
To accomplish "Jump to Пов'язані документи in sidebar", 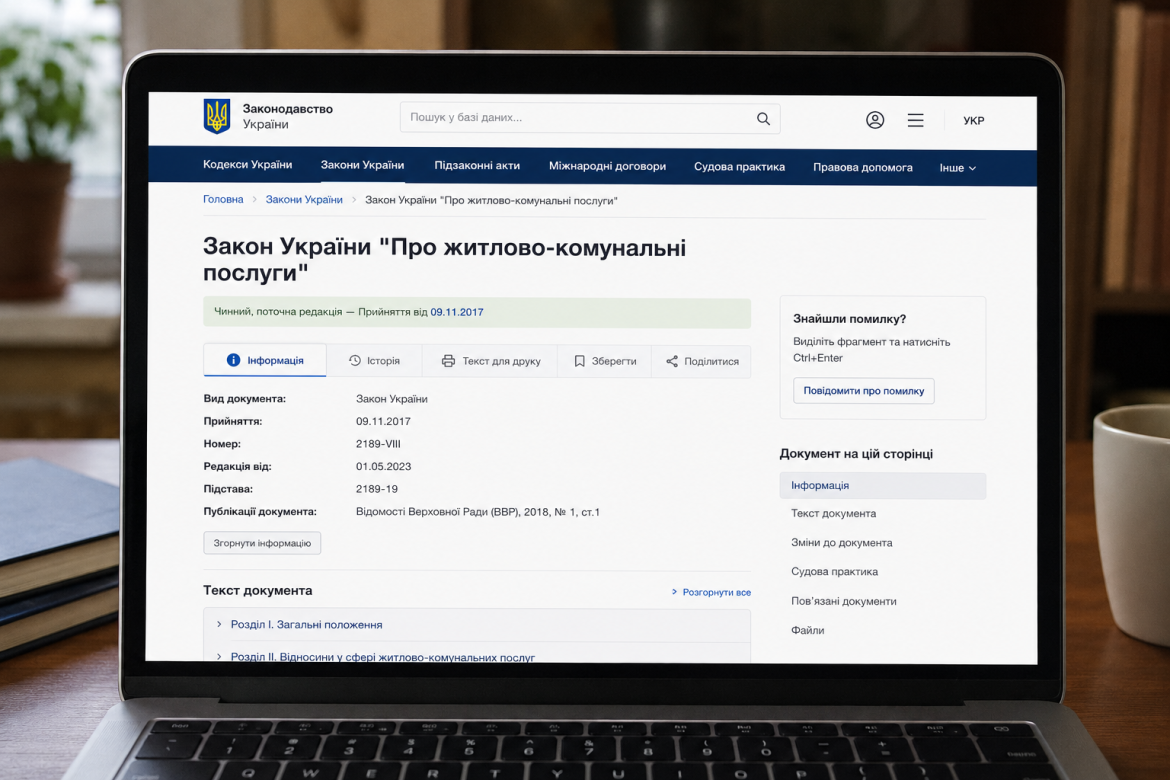I will 844,601.
